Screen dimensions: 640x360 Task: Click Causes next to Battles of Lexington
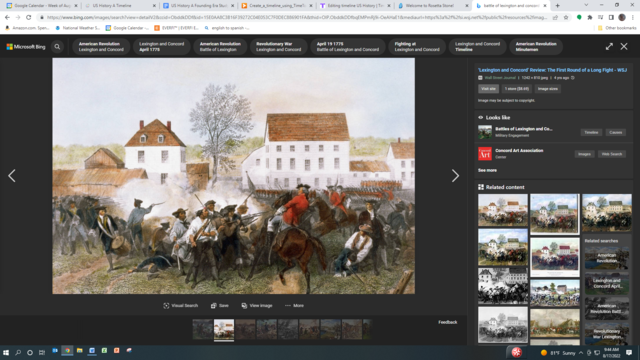tap(616, 132)
